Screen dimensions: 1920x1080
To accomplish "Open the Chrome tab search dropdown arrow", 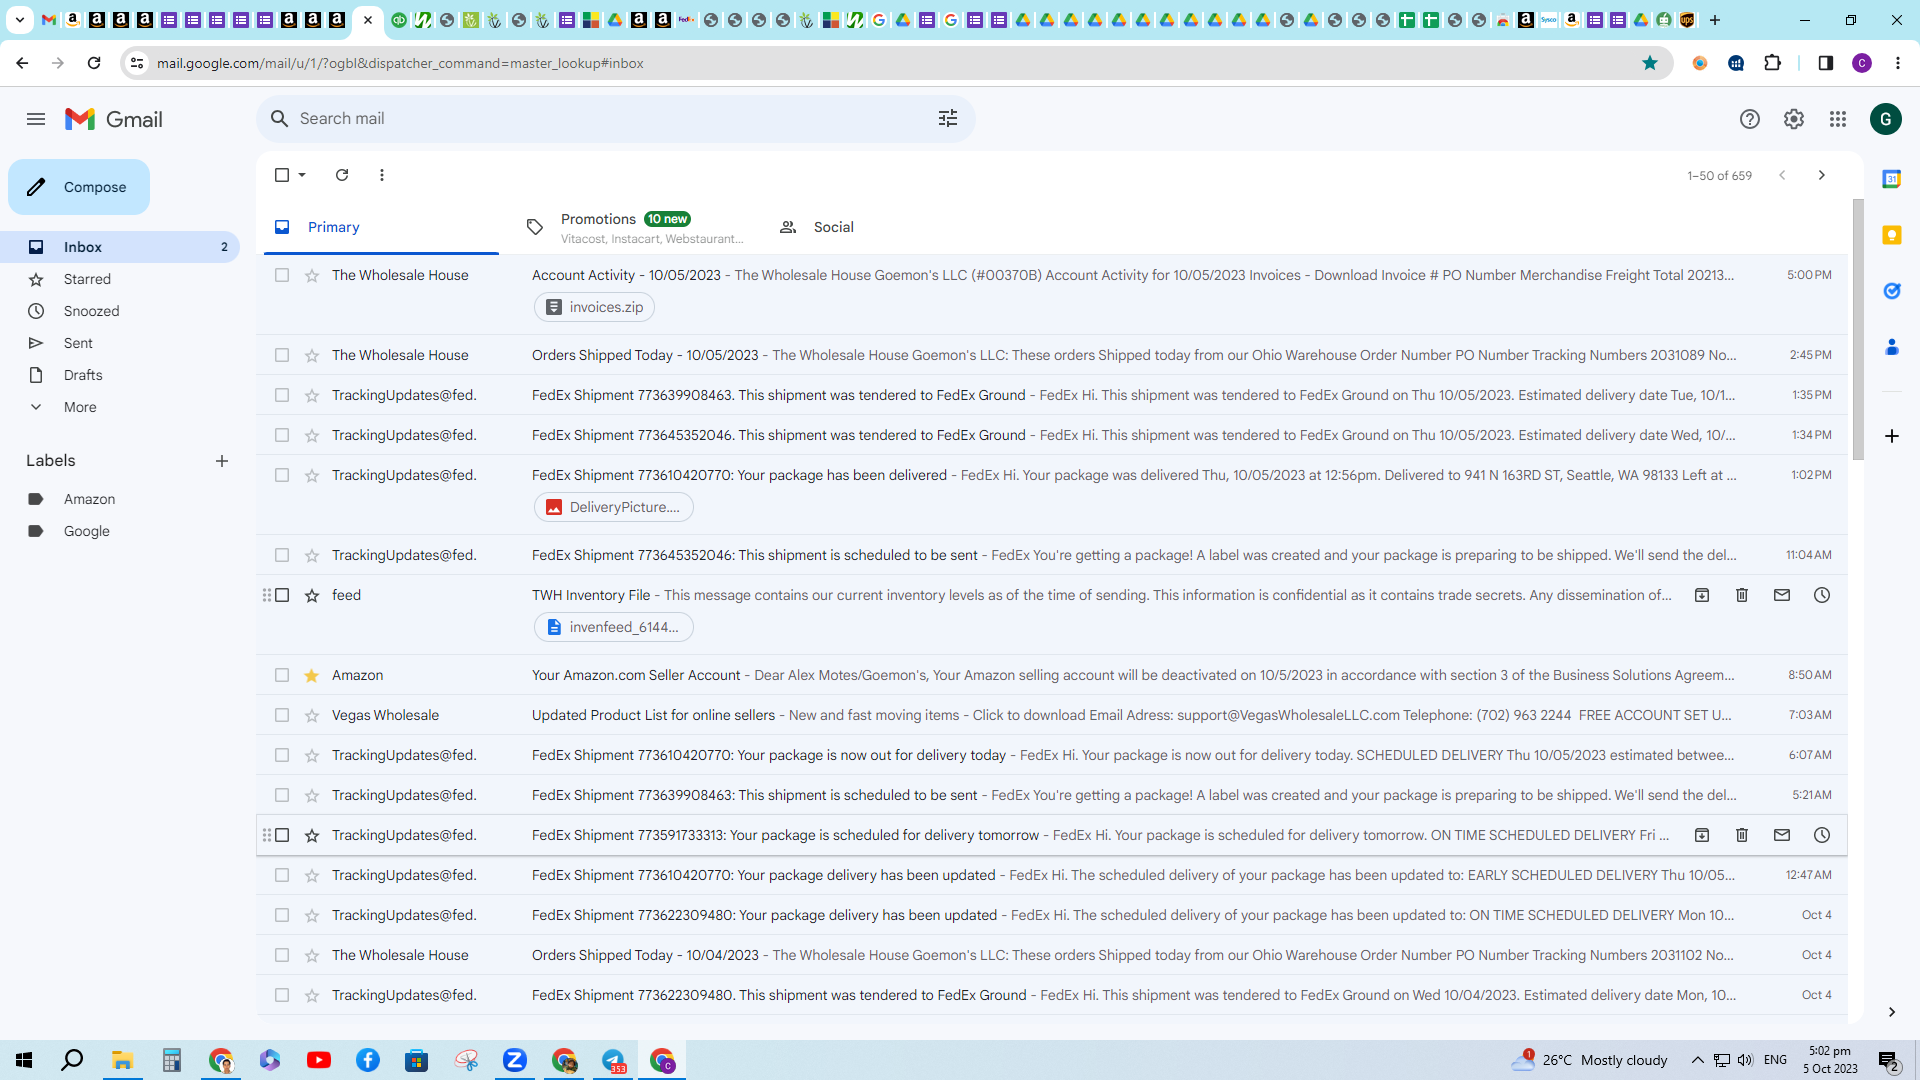I will click(x=19, y=20).
